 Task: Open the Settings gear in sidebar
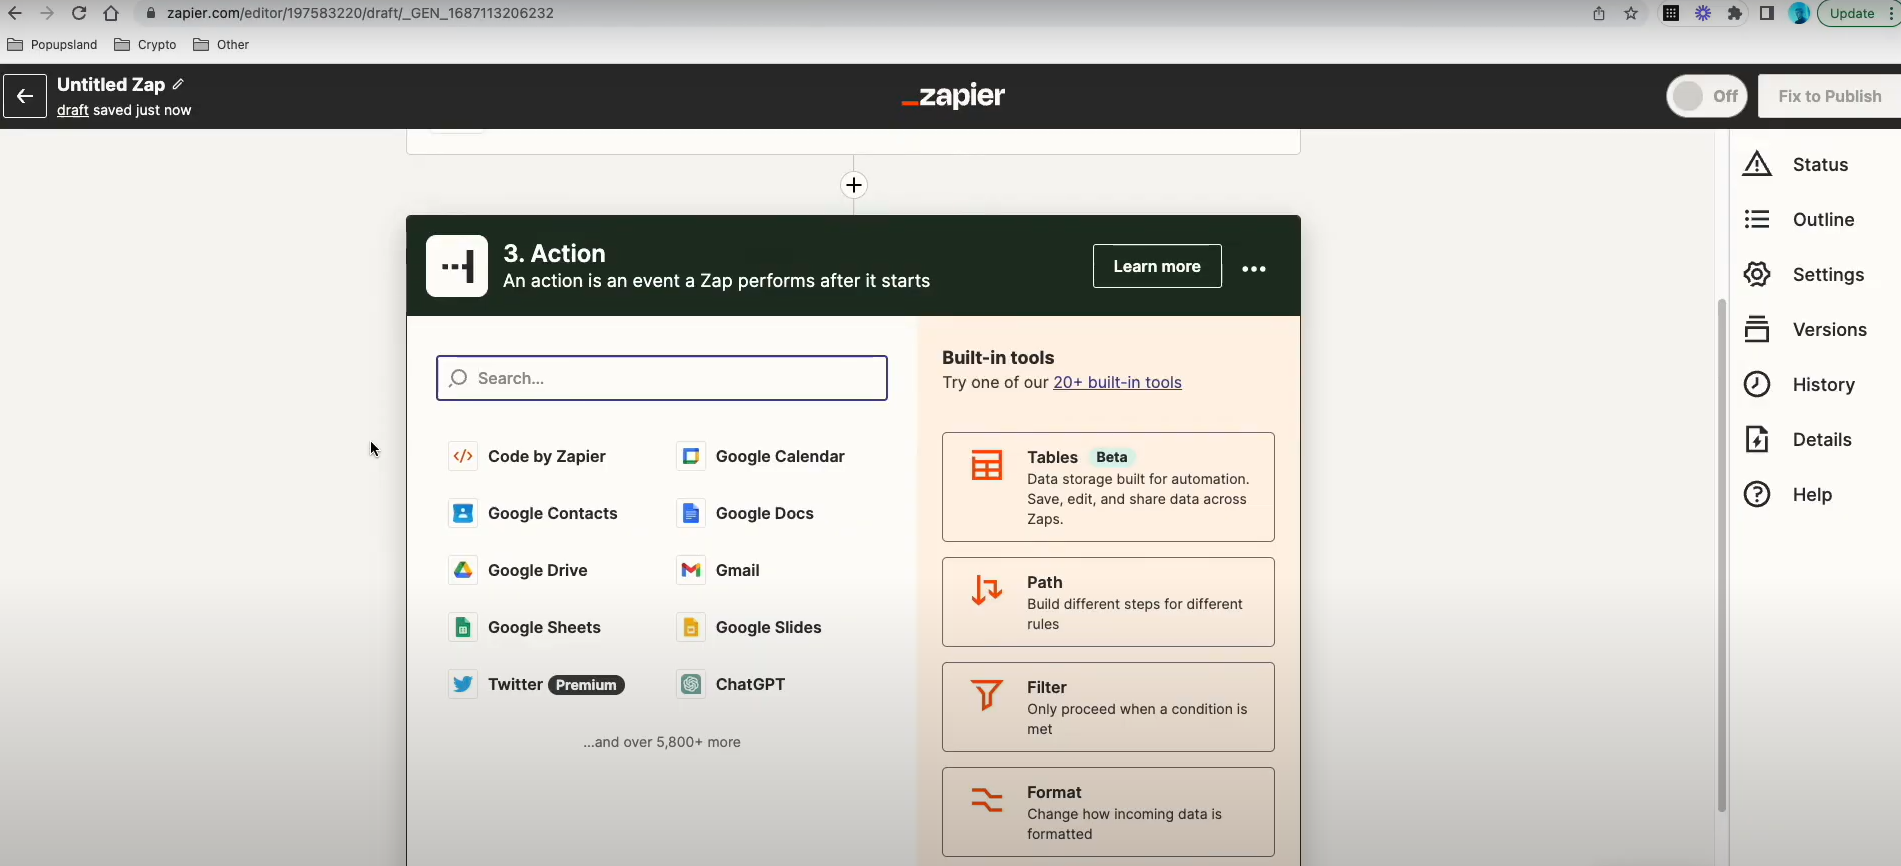pyautogui.click(x=1757, y=274)
